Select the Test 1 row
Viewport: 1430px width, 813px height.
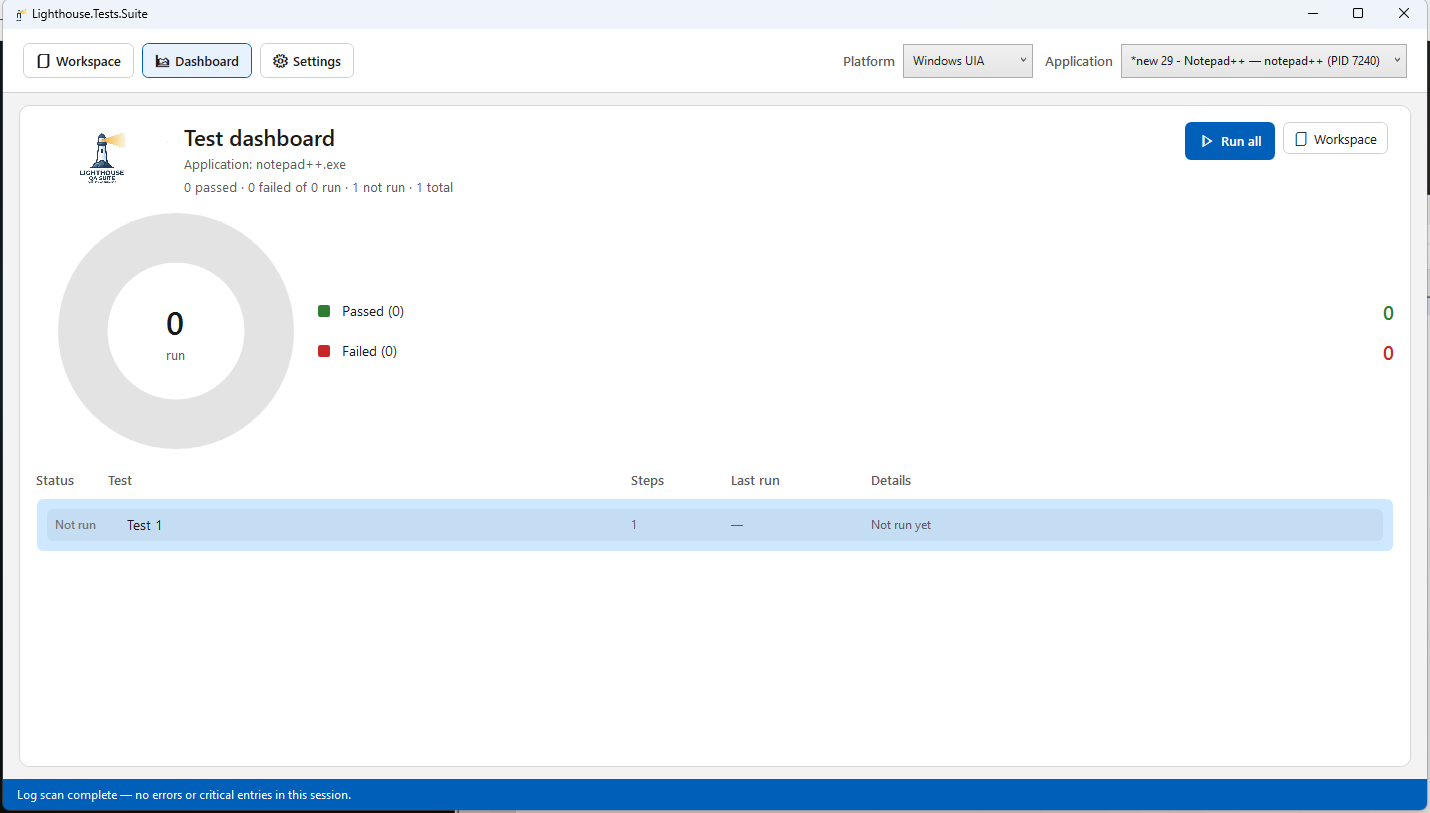715,525
